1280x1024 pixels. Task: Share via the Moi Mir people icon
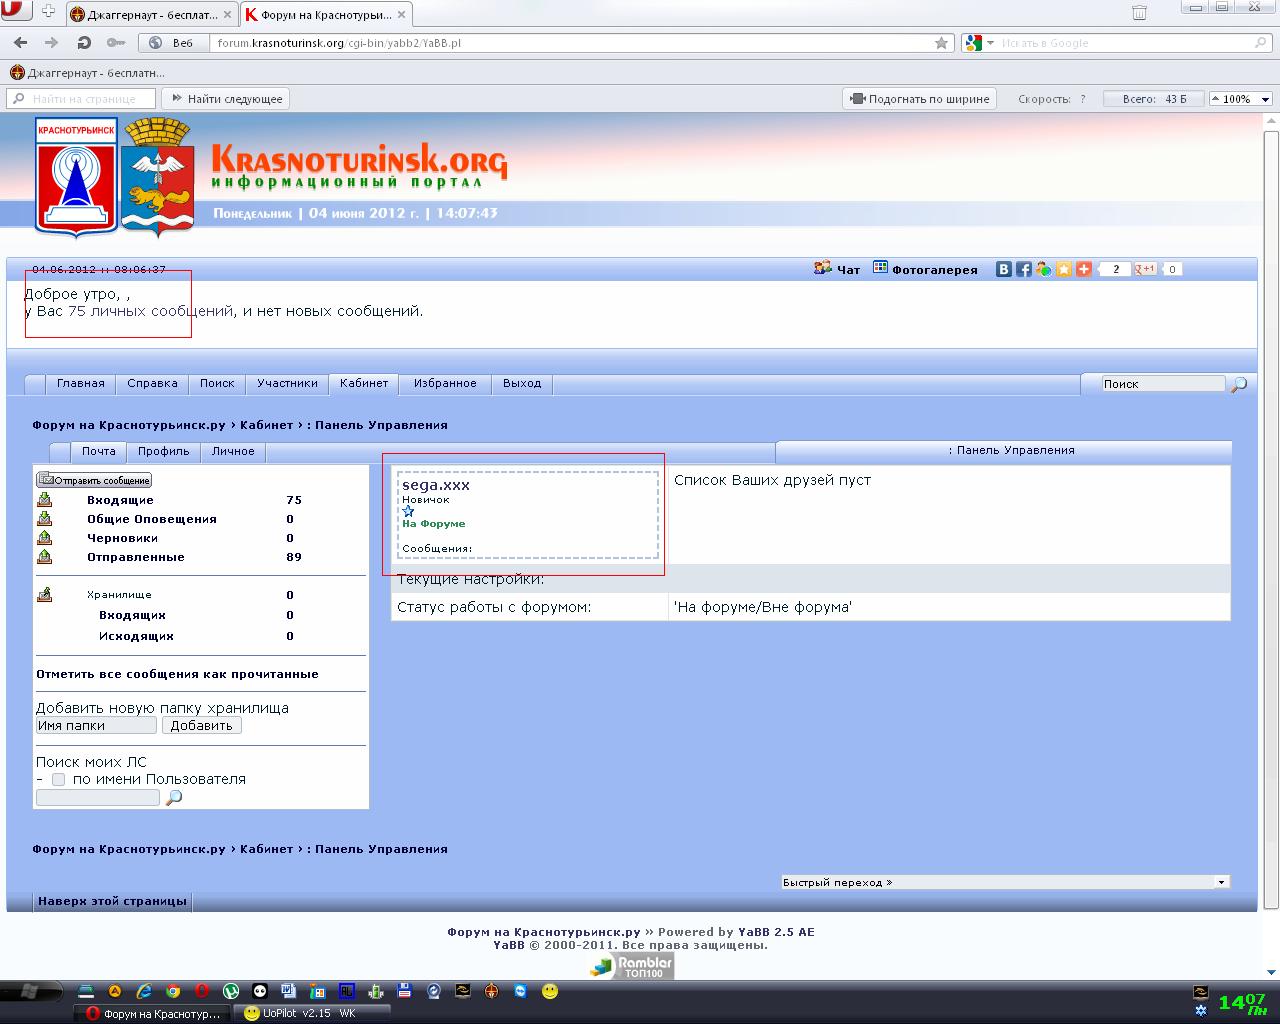pyautogui.click(x=1044, y=269)
